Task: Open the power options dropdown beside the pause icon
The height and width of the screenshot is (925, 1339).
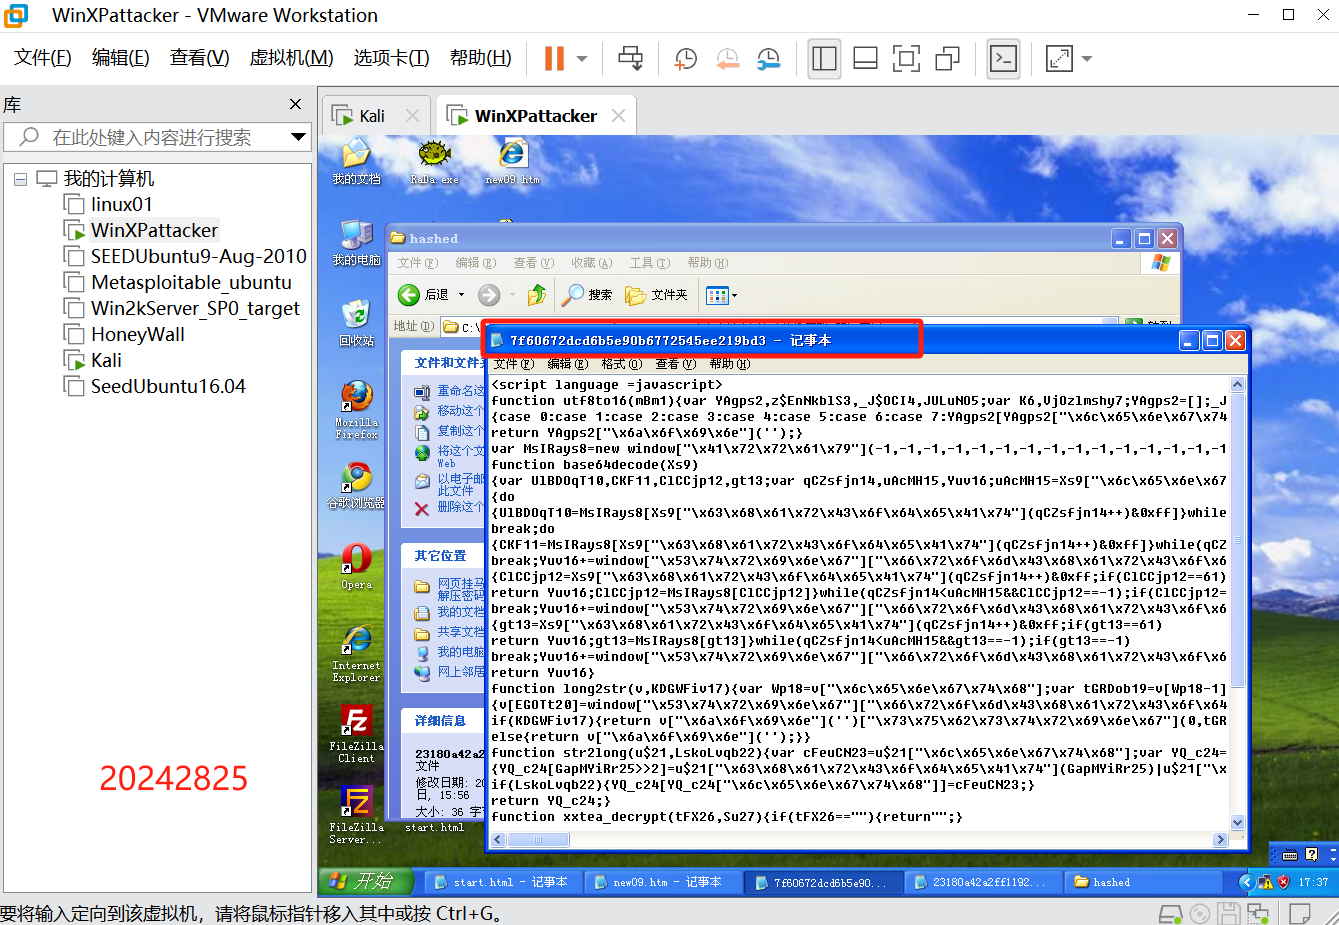Action: 582,59
